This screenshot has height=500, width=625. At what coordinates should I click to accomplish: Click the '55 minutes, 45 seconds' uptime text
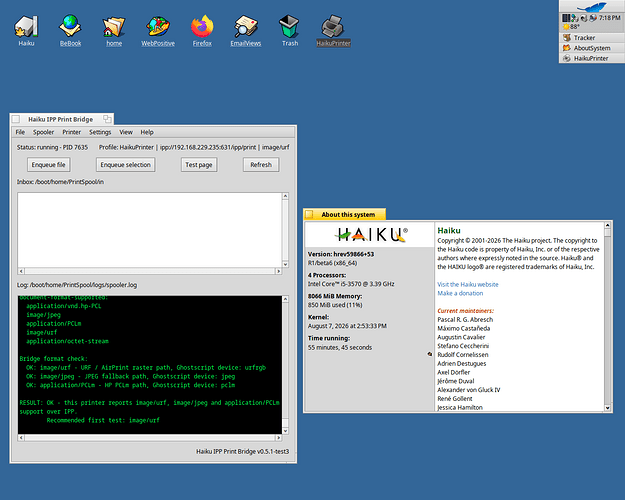click(340, 347)
